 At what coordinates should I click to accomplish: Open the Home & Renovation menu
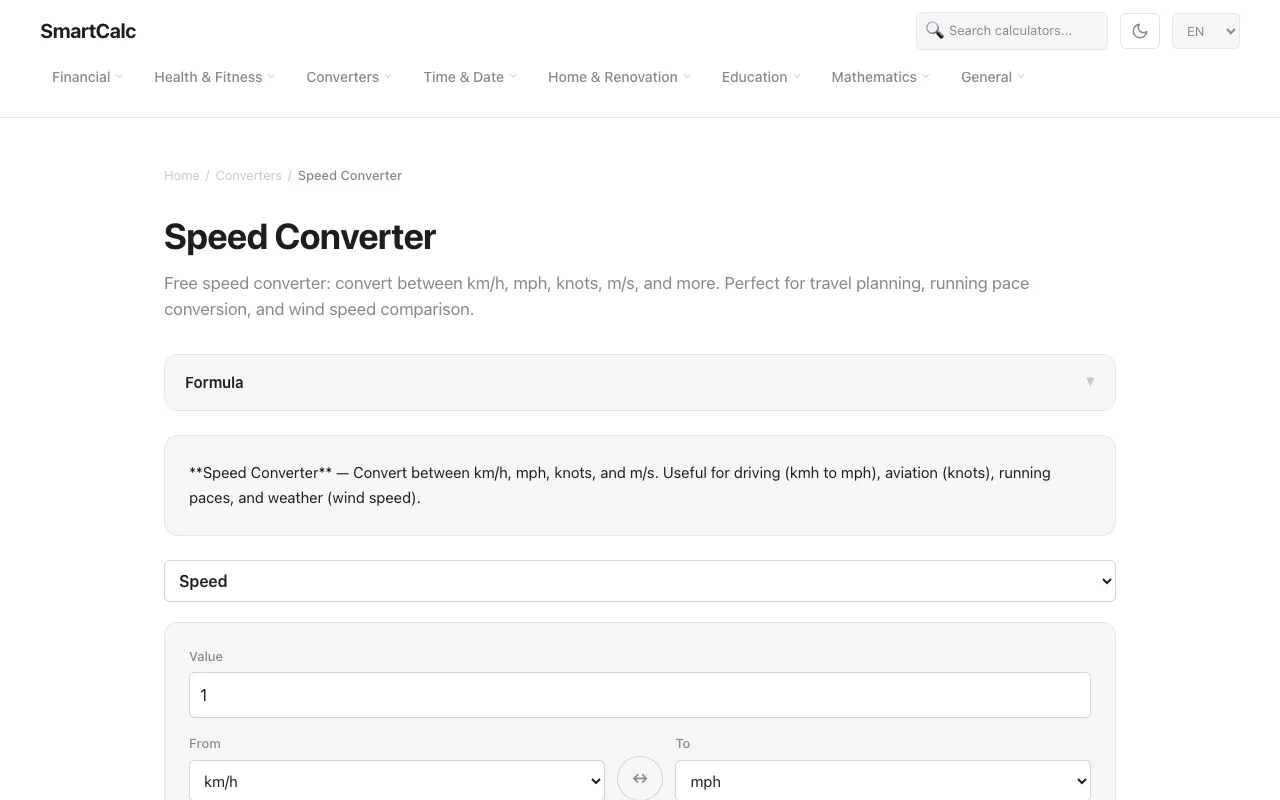tap(619, 77)
